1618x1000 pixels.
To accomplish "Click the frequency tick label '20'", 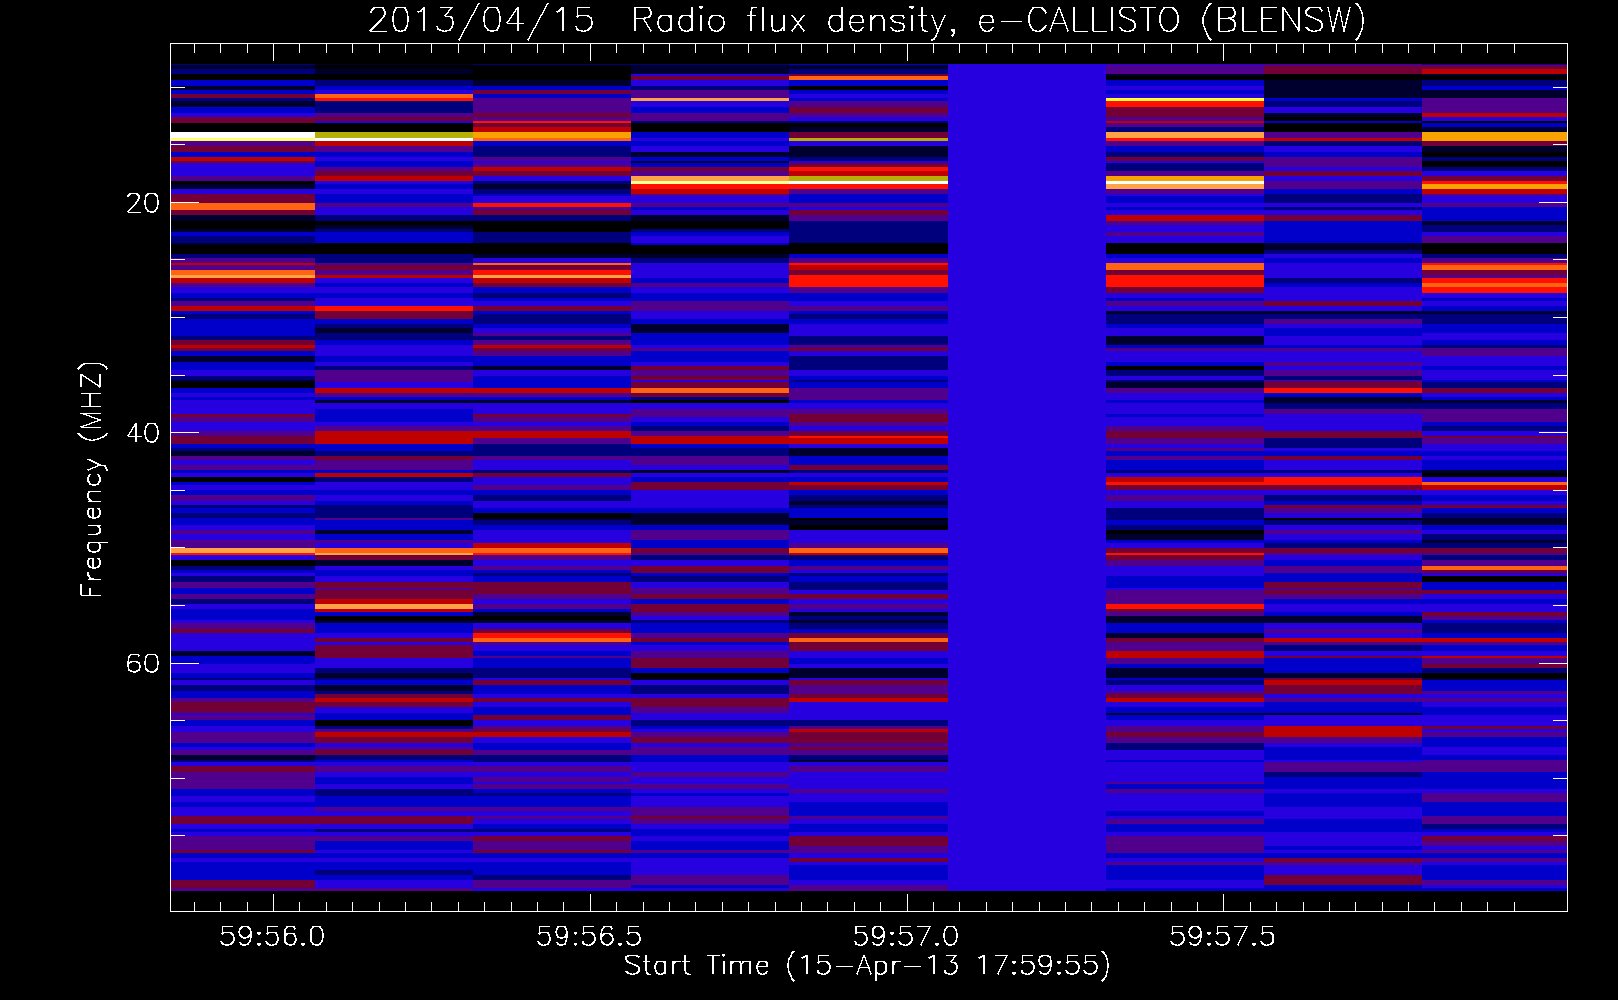I will 143,204.
